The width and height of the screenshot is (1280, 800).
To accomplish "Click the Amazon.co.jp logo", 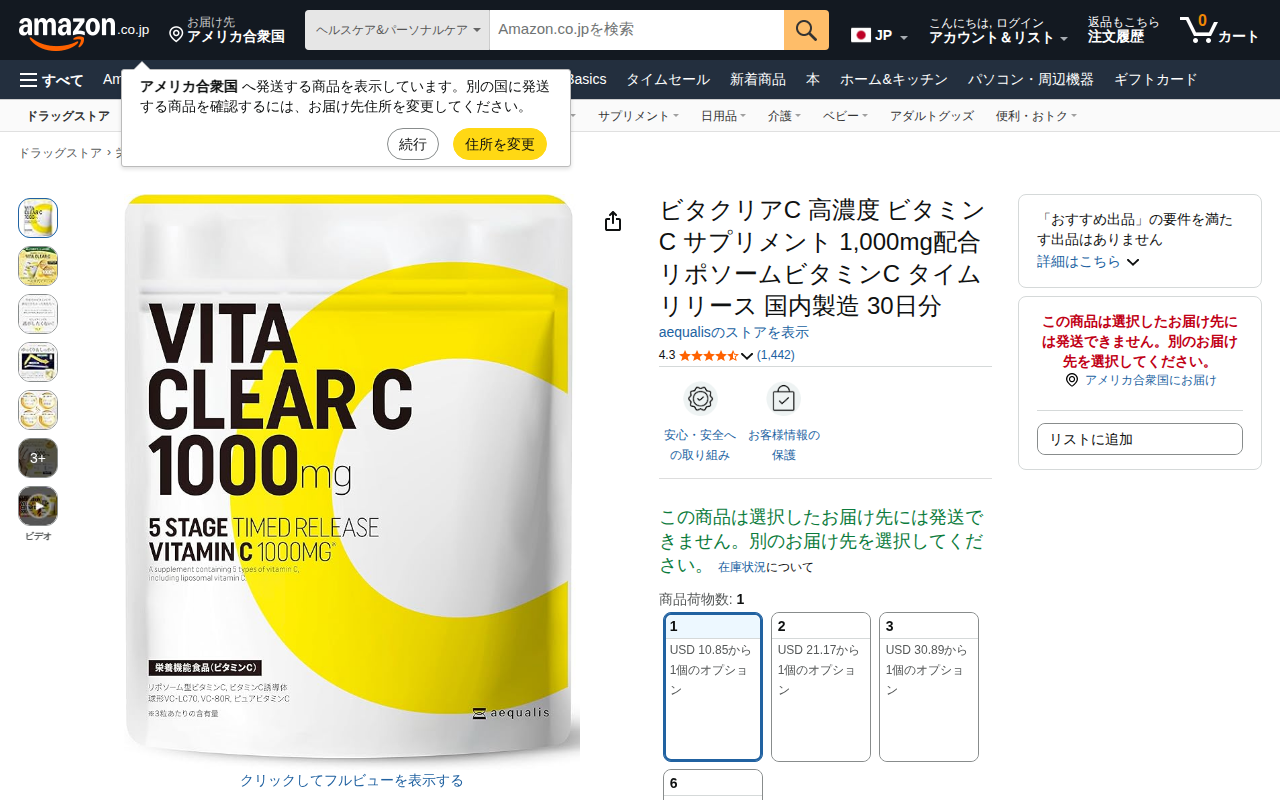I will [83, 31].
